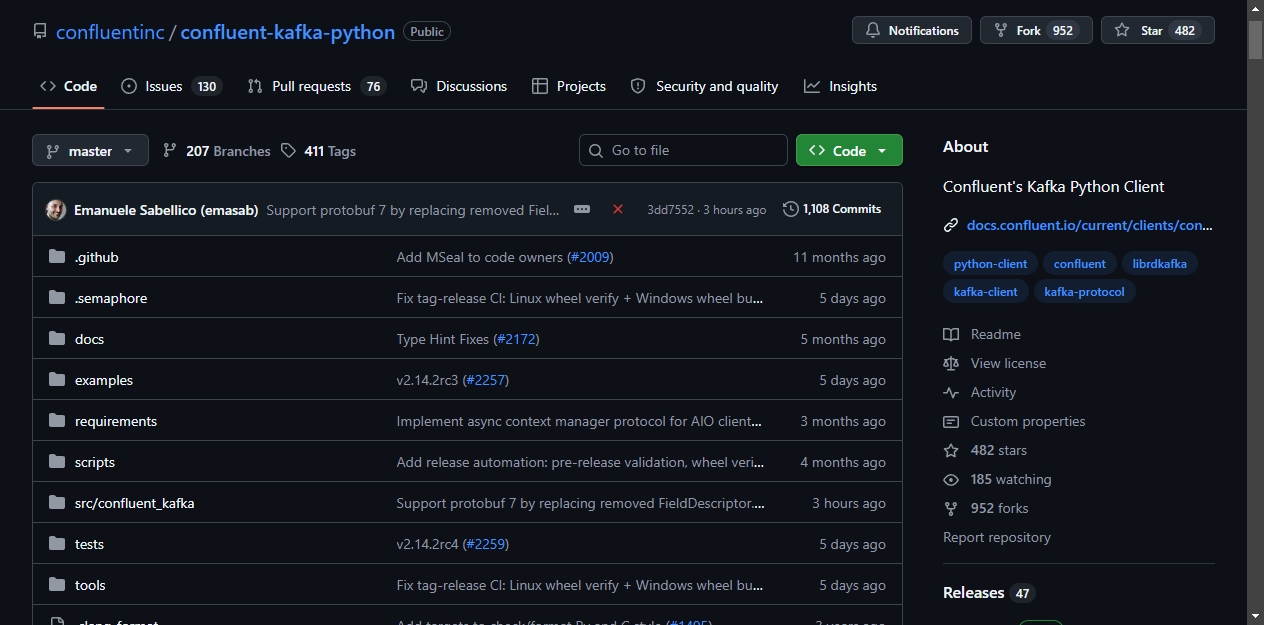Select the confluent topic tag

tap(1079, 264)
